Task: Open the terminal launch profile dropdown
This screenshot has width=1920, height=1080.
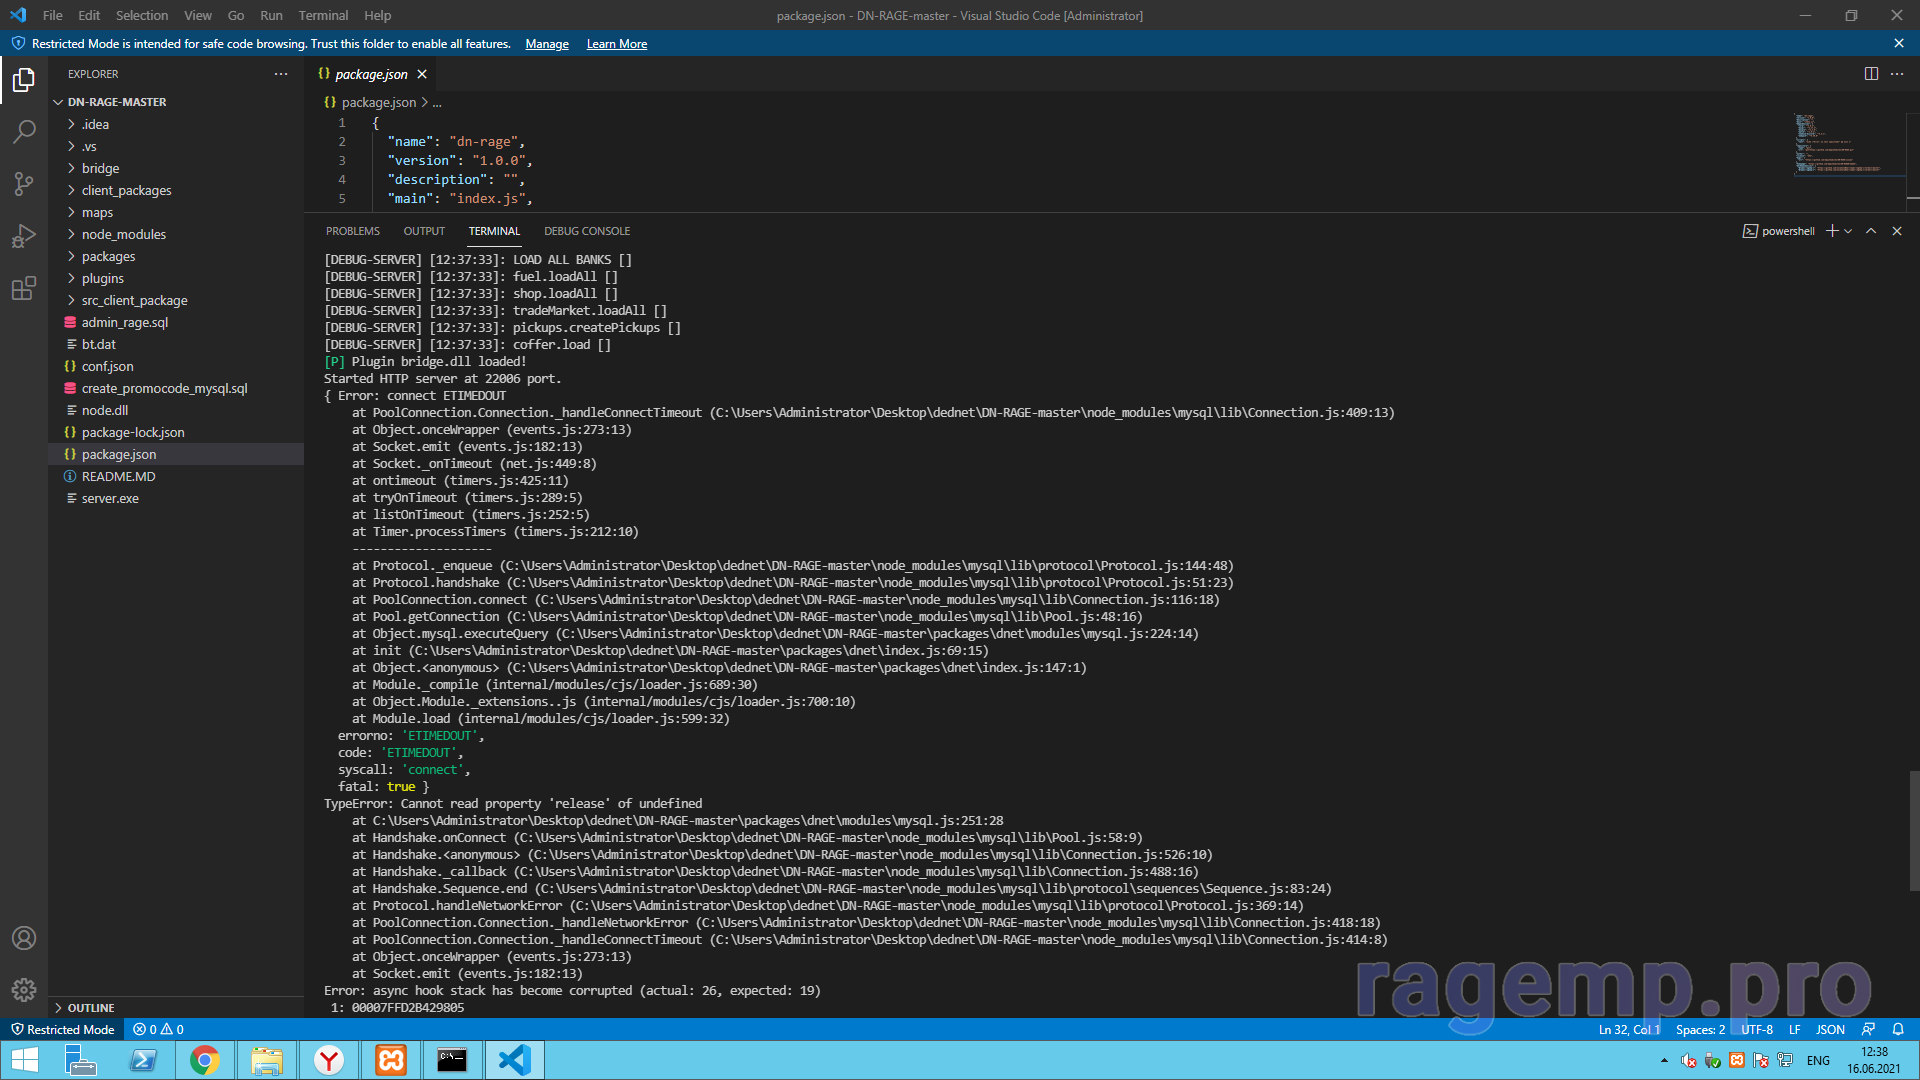Action: [1848, 231]
